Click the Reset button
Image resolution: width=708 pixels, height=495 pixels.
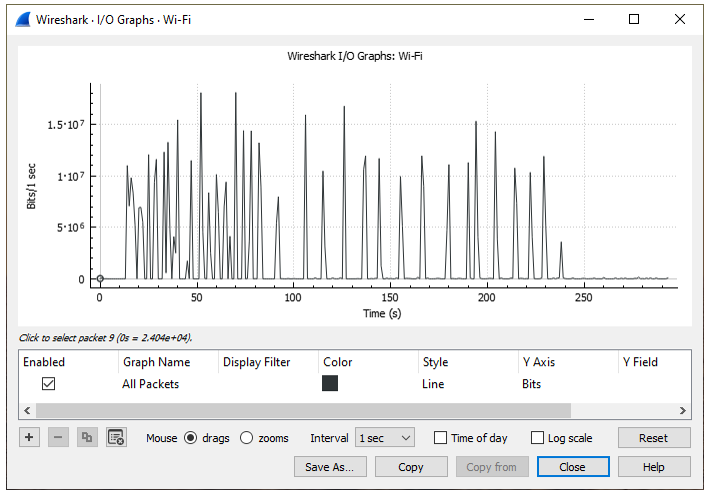pos(654,438)
